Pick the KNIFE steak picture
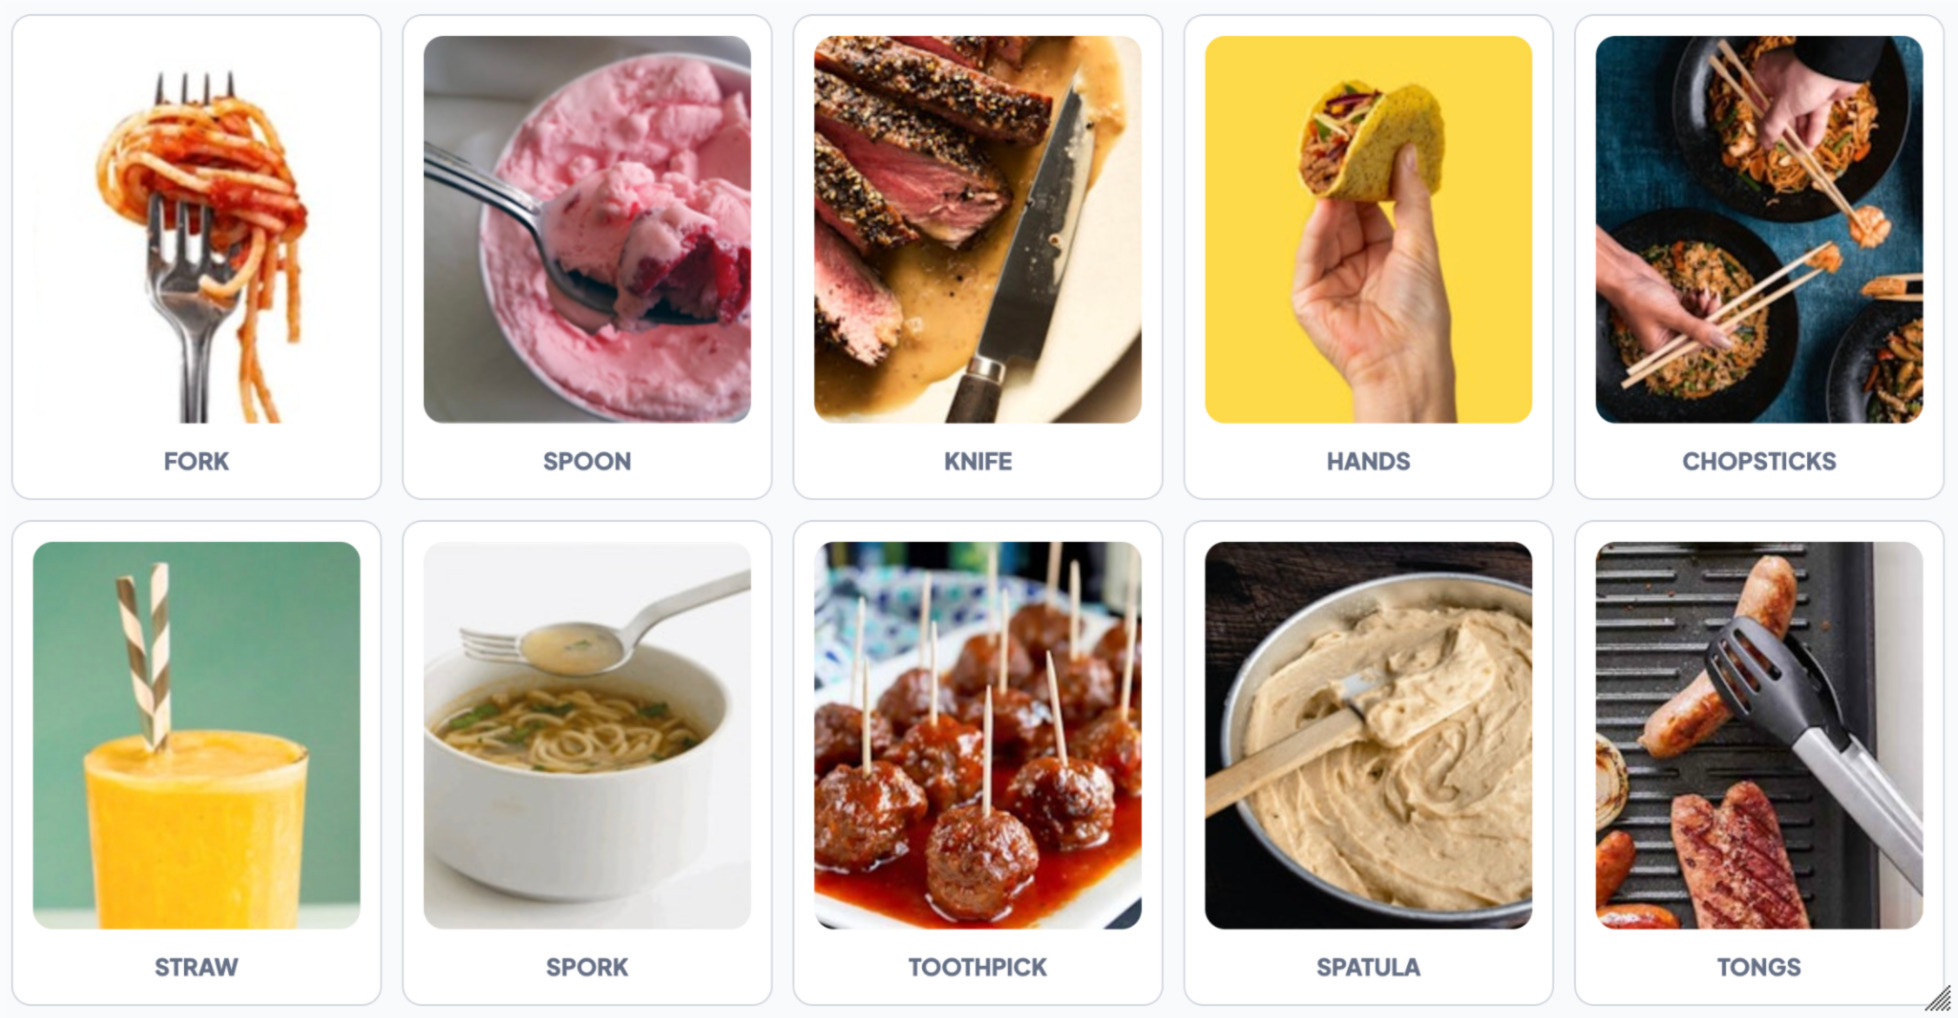Viewport: 1958px width, 1018px height. pyautogui.click(x=978, y=229)
